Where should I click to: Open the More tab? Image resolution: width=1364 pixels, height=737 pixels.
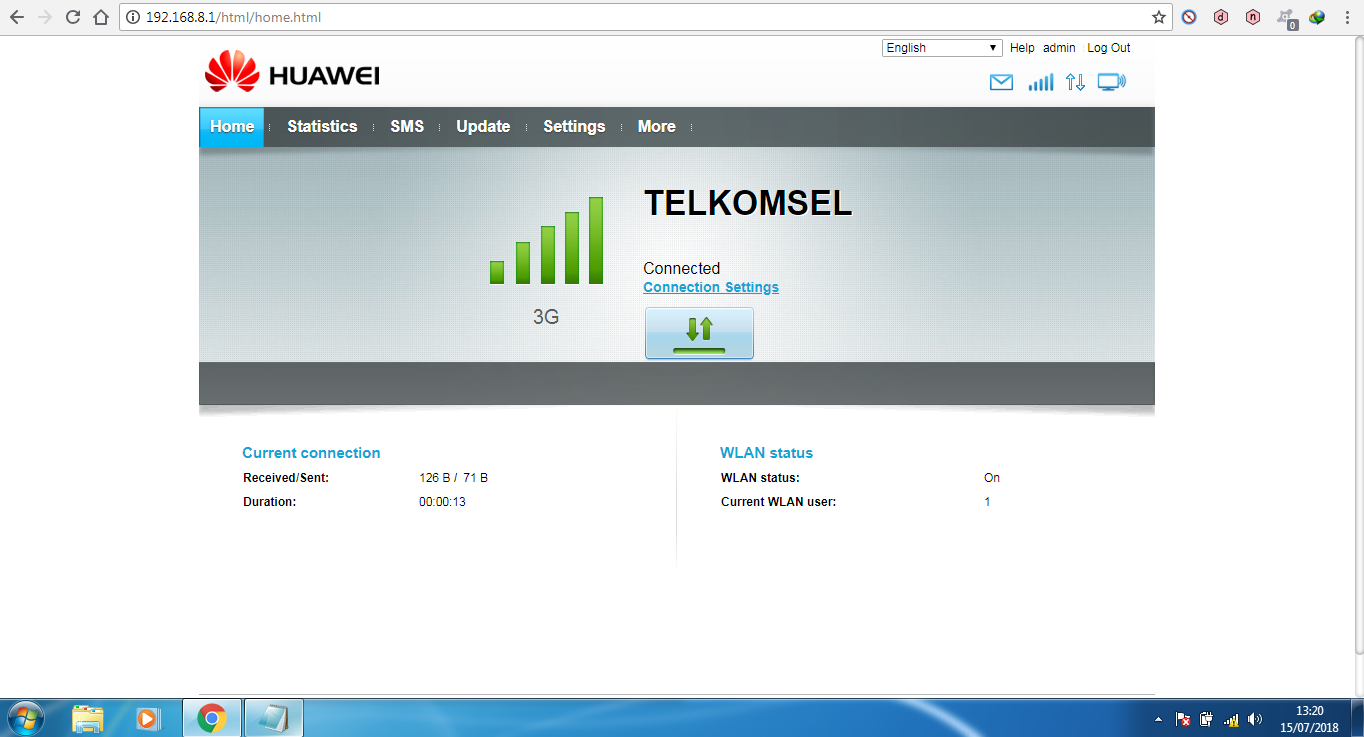(657, 127)
